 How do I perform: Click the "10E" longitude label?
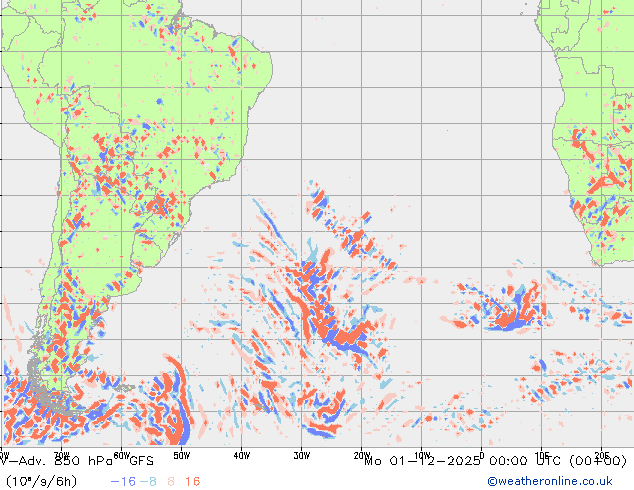541,455
